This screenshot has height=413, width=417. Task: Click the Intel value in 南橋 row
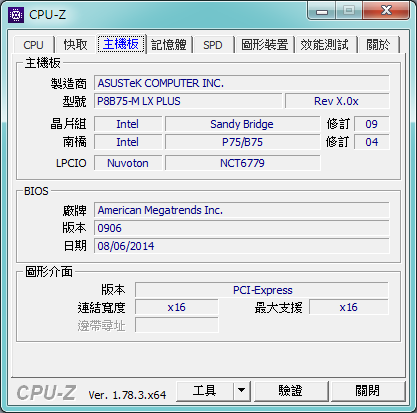pyautogui.click(x=128, y=142)
